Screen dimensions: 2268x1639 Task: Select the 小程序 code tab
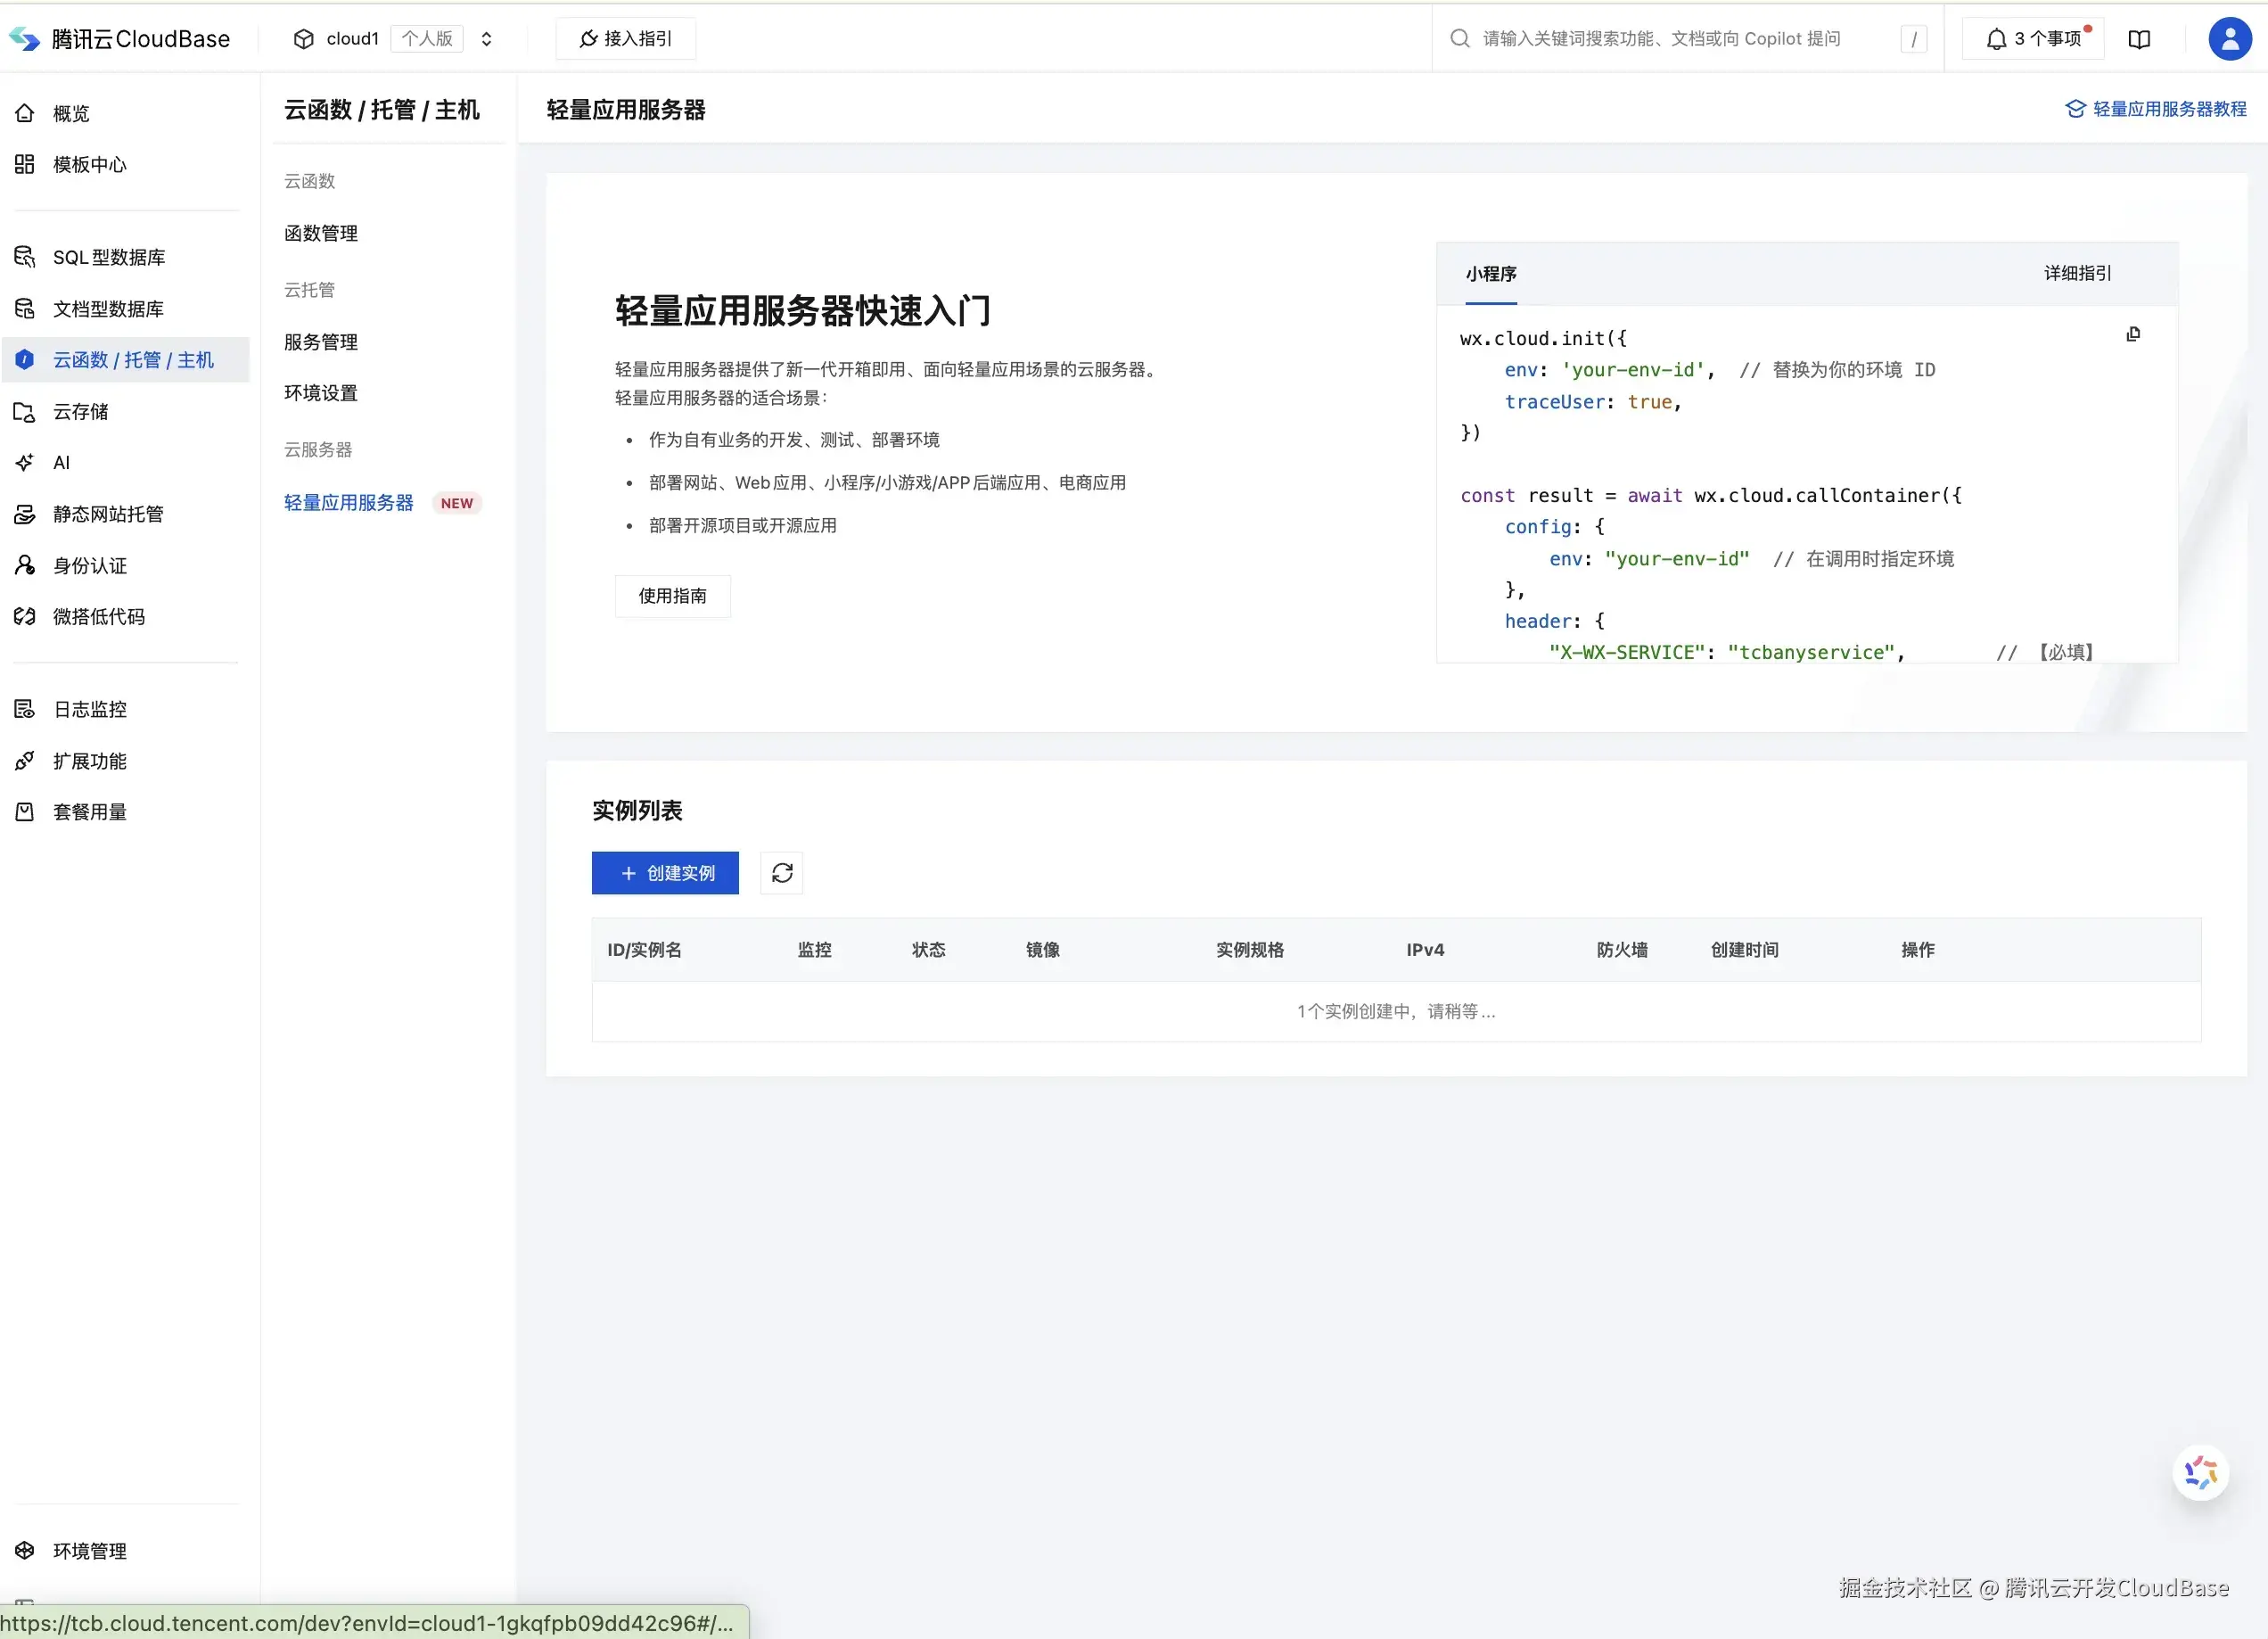1490,273
